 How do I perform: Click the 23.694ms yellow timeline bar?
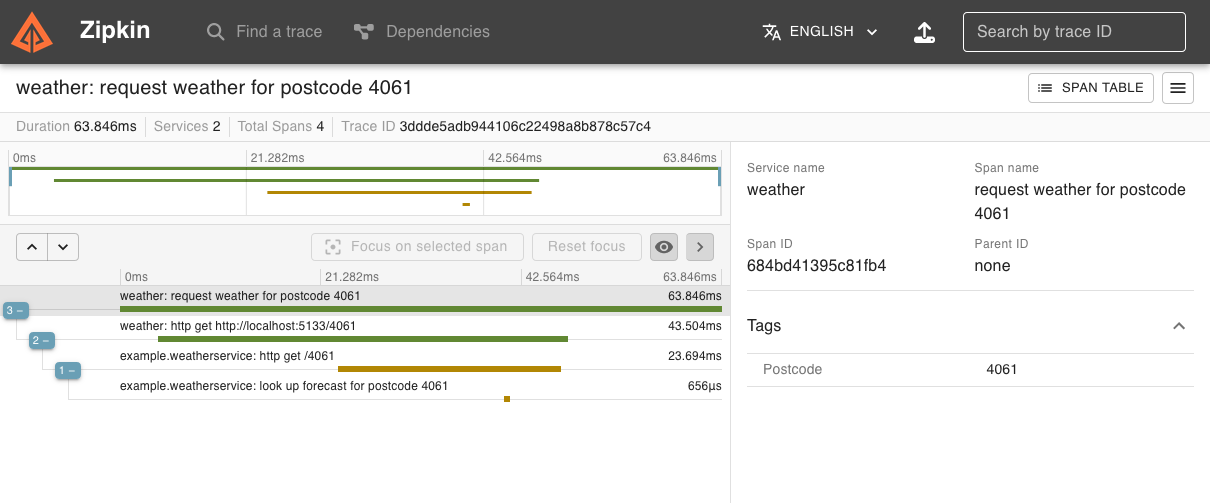pos(449,369)
